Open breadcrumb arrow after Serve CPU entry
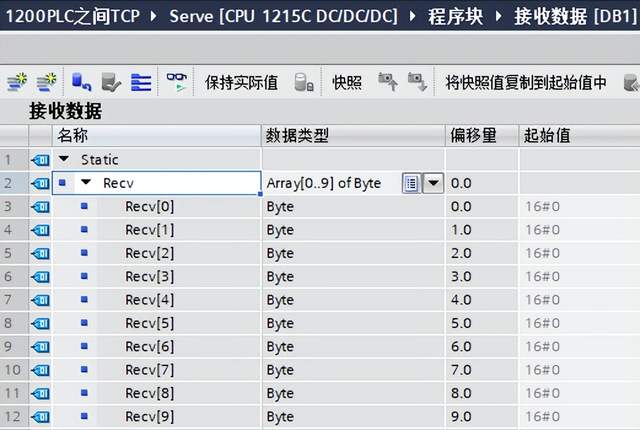The image size is (640, 430). pos(413,16)
